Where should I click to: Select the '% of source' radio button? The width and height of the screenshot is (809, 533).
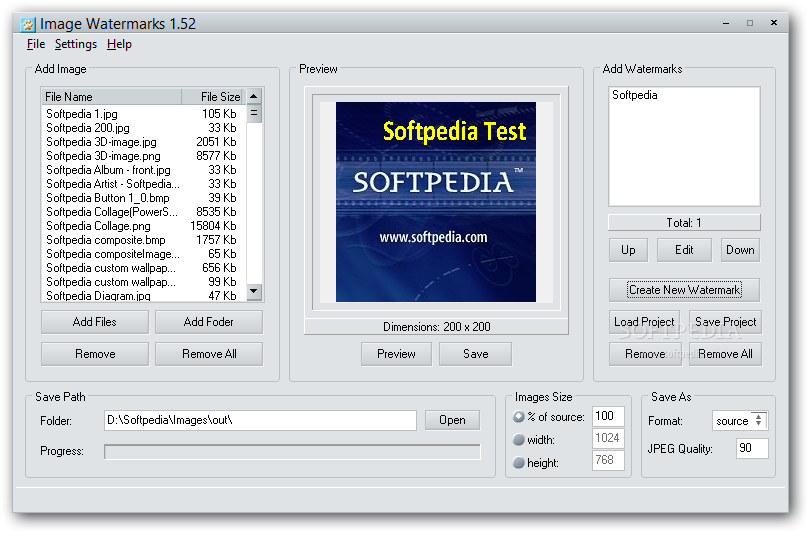519,417
